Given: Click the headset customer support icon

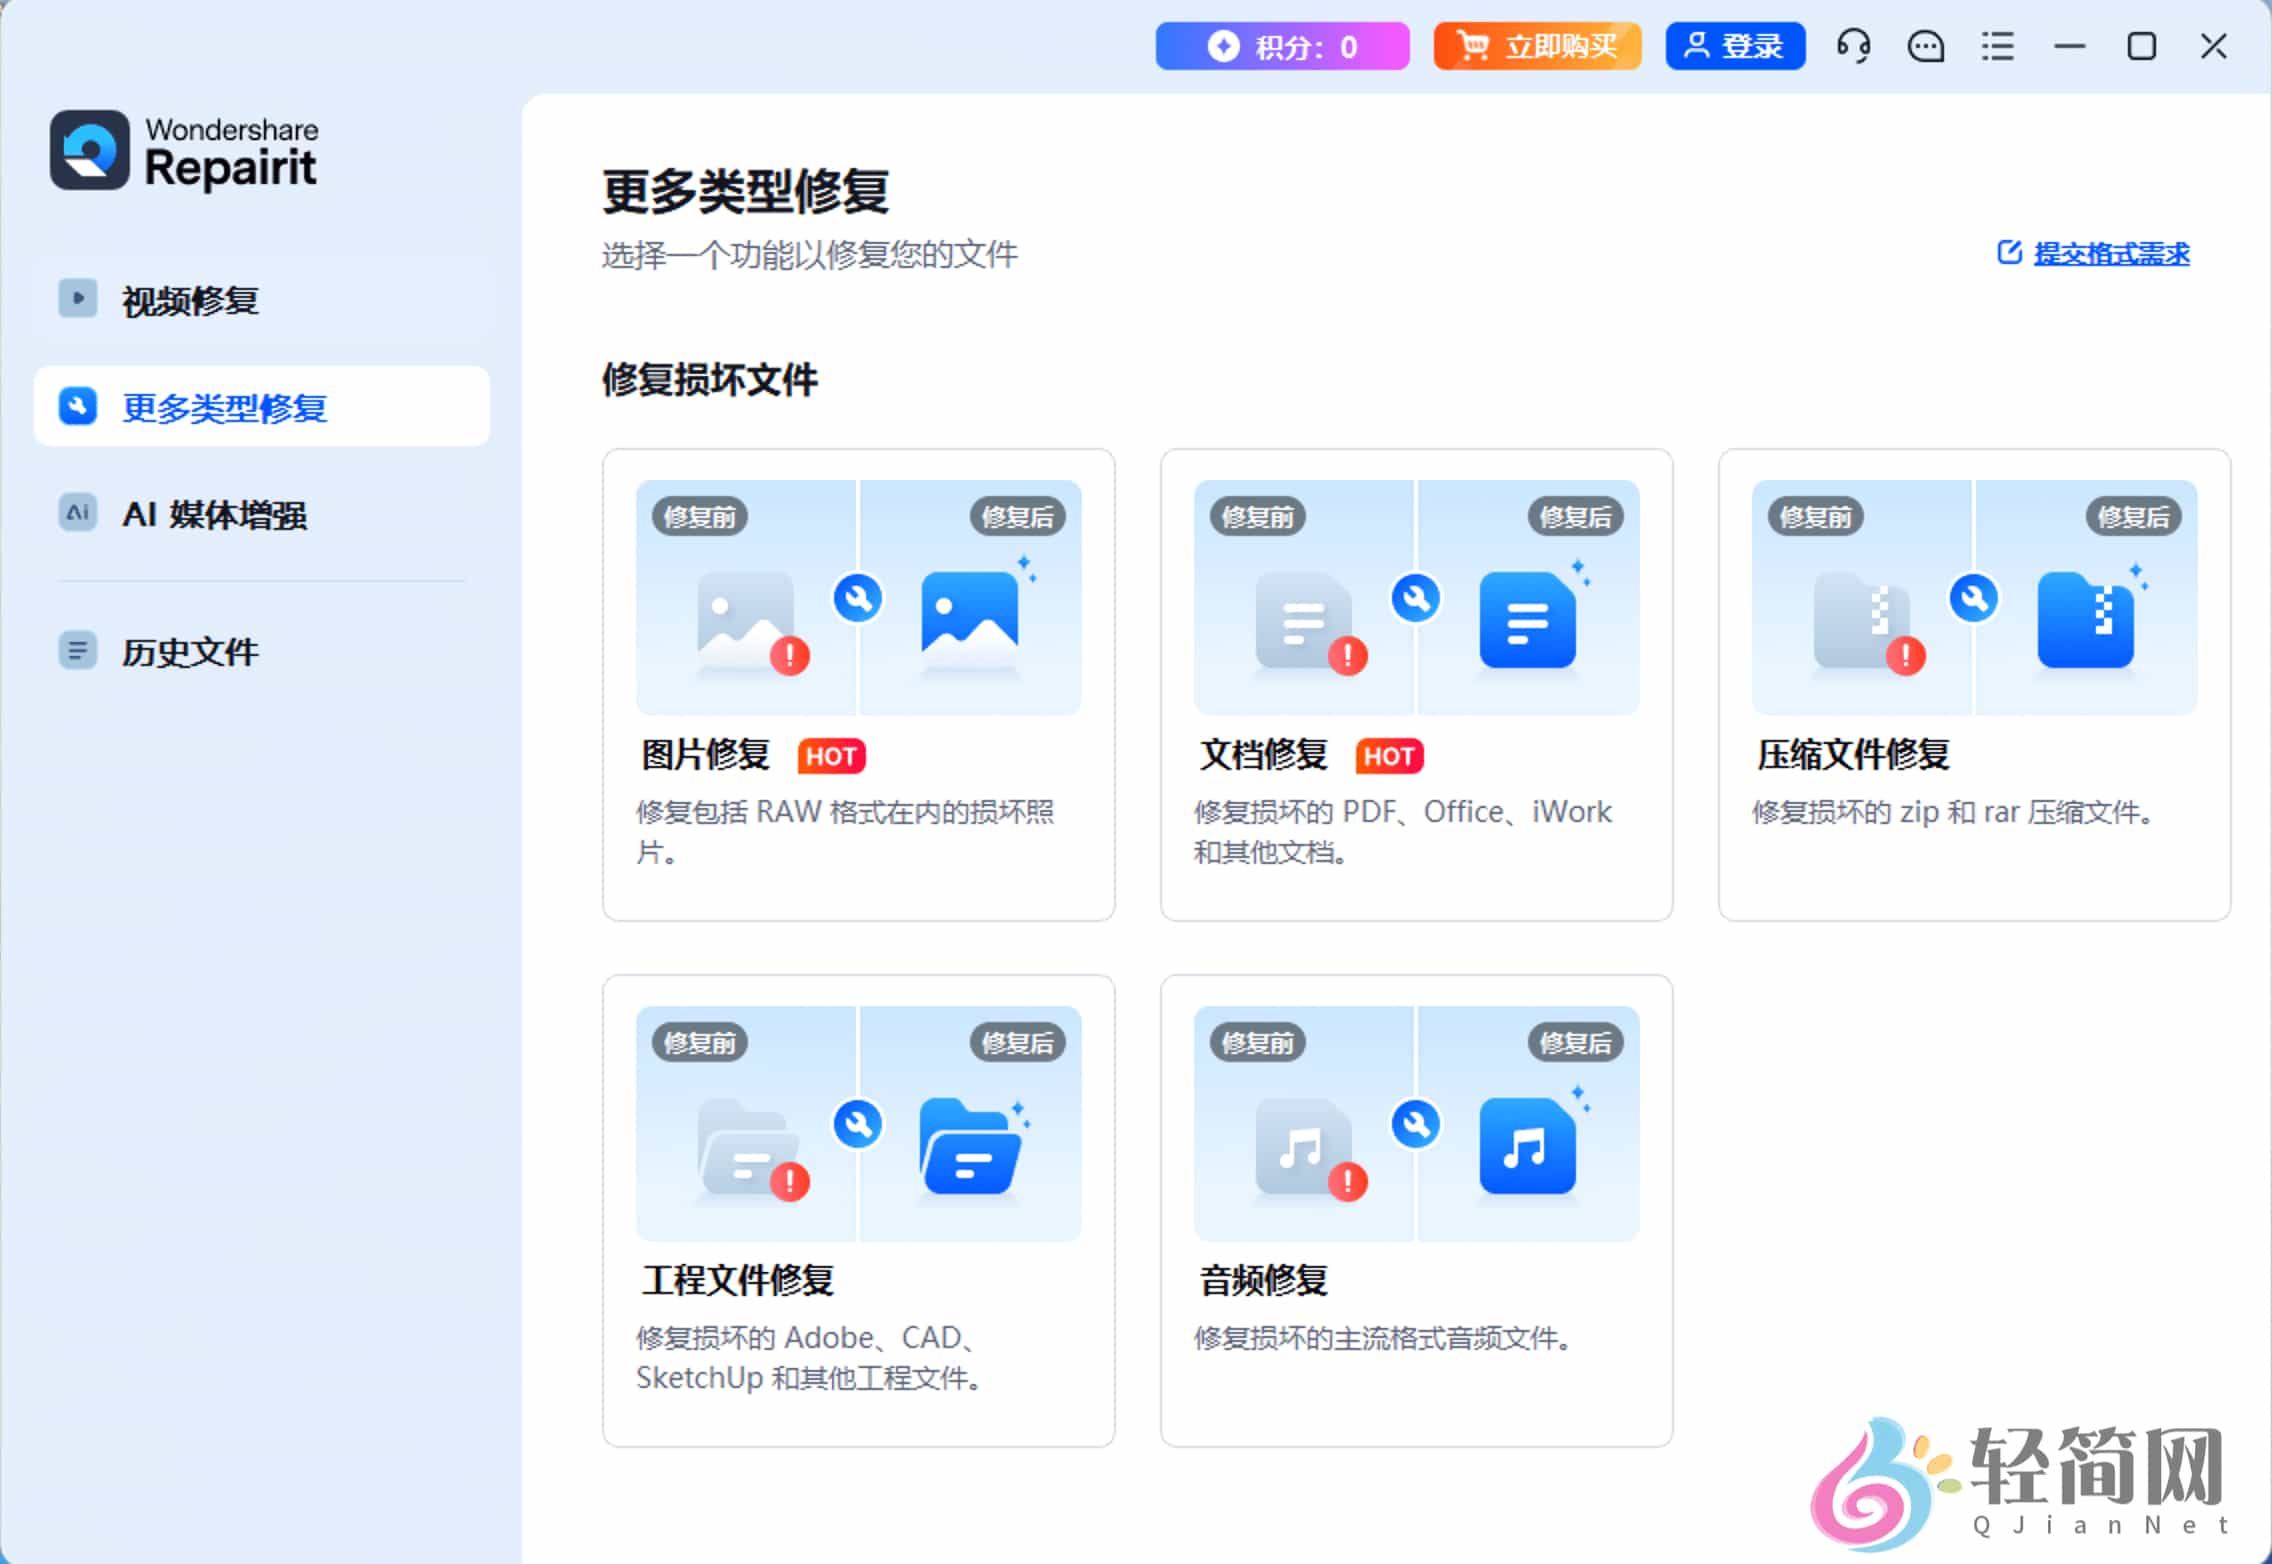Looking at the screenshot, I should (x=1853, y=46).
